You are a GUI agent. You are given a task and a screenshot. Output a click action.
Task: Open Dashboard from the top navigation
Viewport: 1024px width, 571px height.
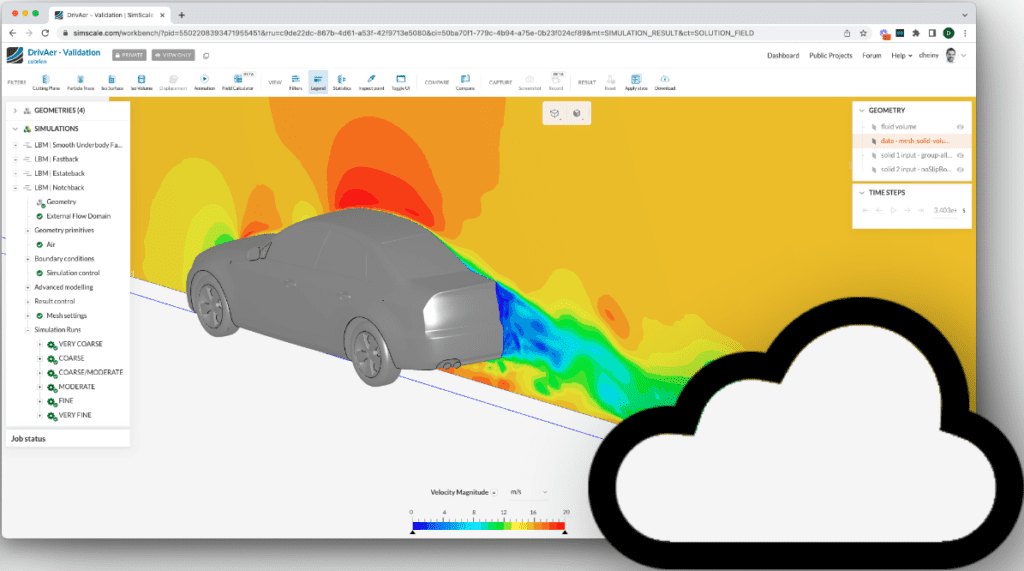783,56
